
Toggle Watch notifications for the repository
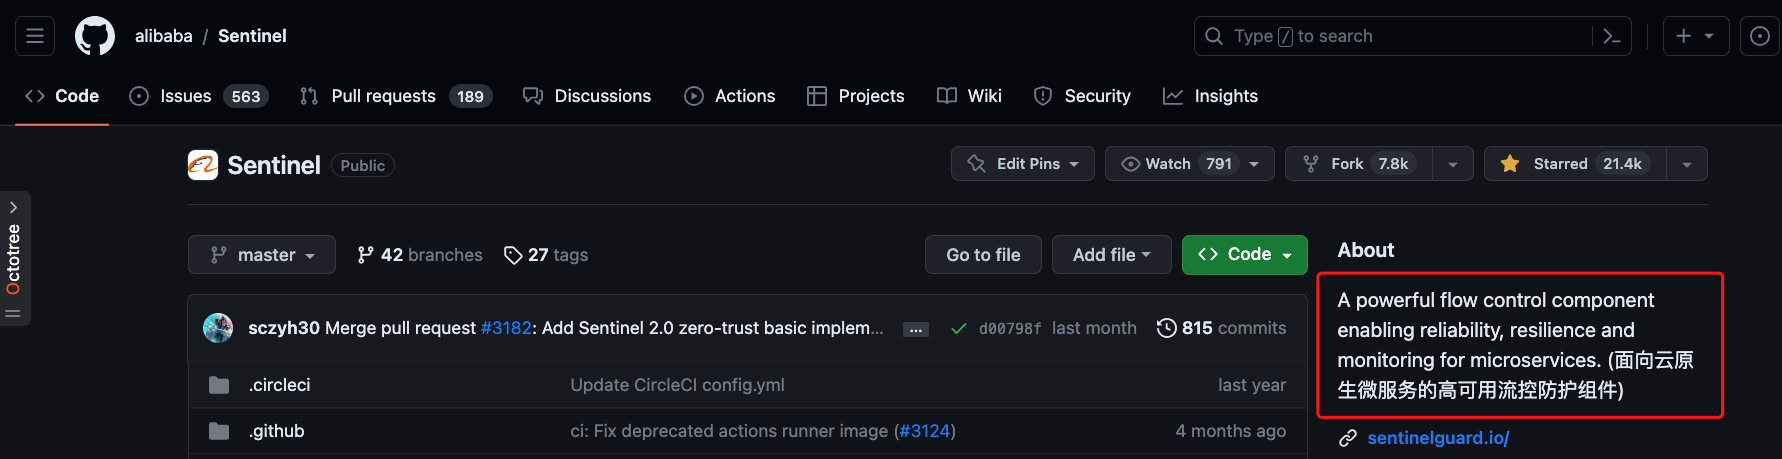[x=1188, y=164]
